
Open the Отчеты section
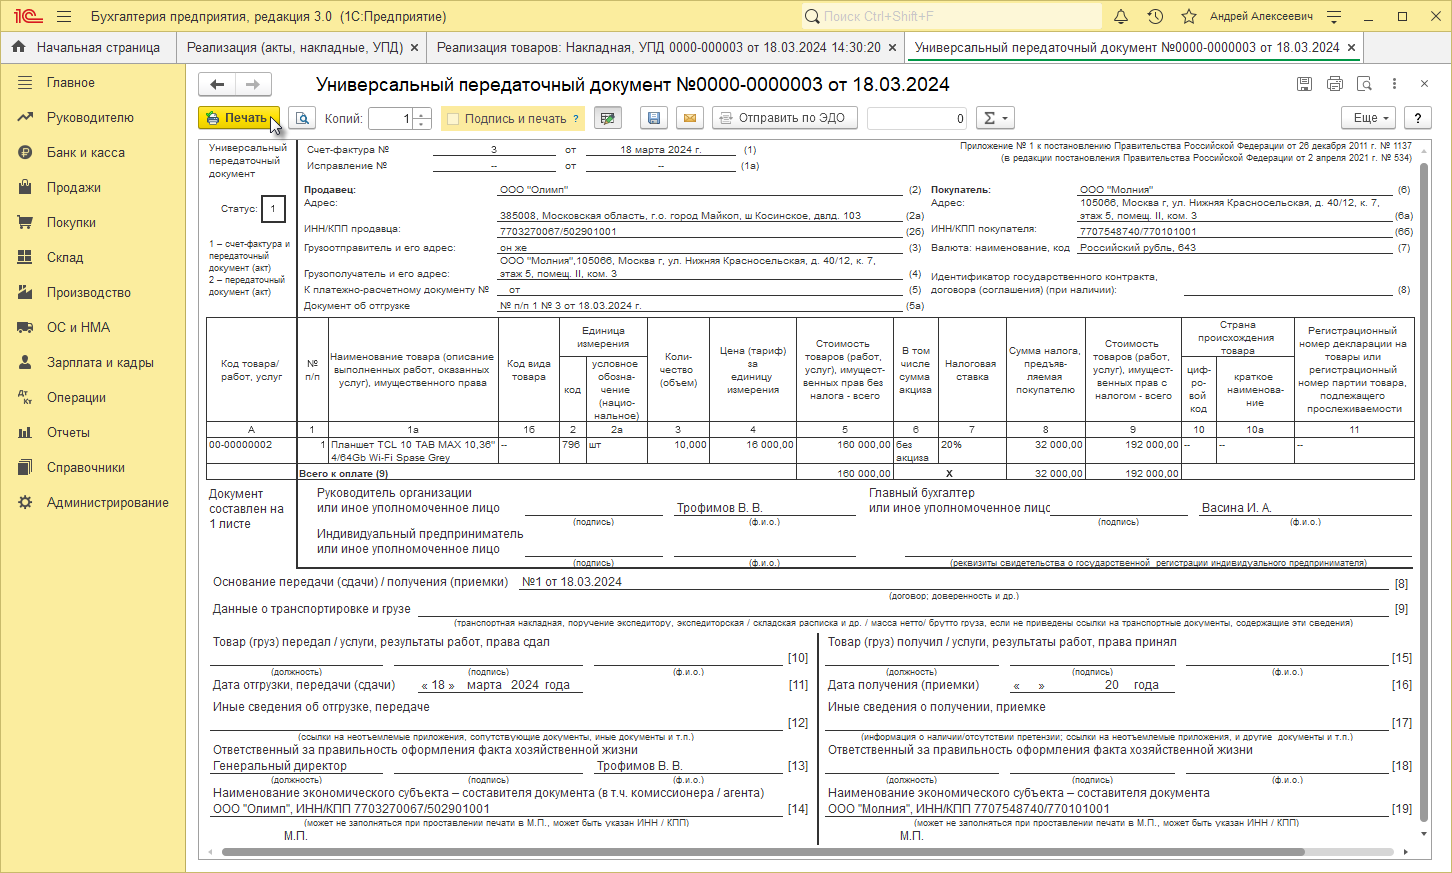93,433
